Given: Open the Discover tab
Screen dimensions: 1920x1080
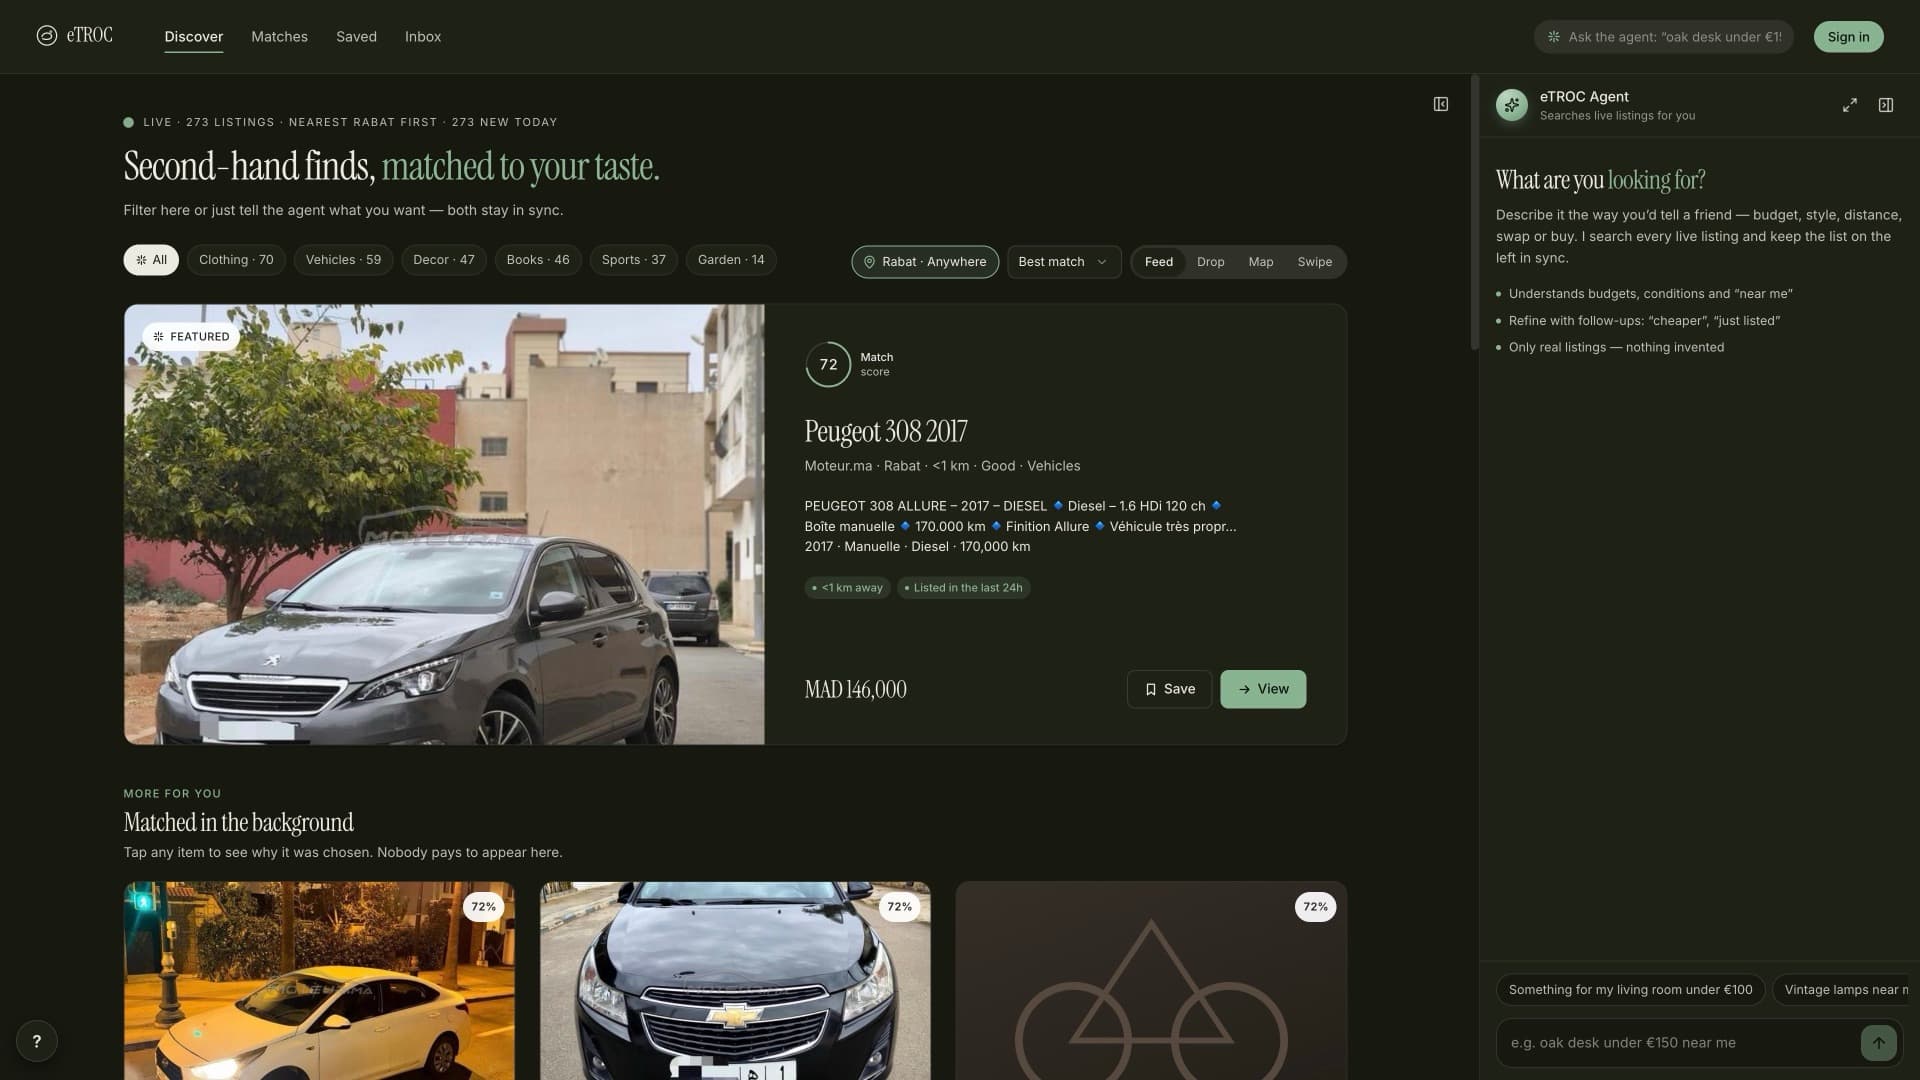Looking at the screenshot, I should [194, 36].
